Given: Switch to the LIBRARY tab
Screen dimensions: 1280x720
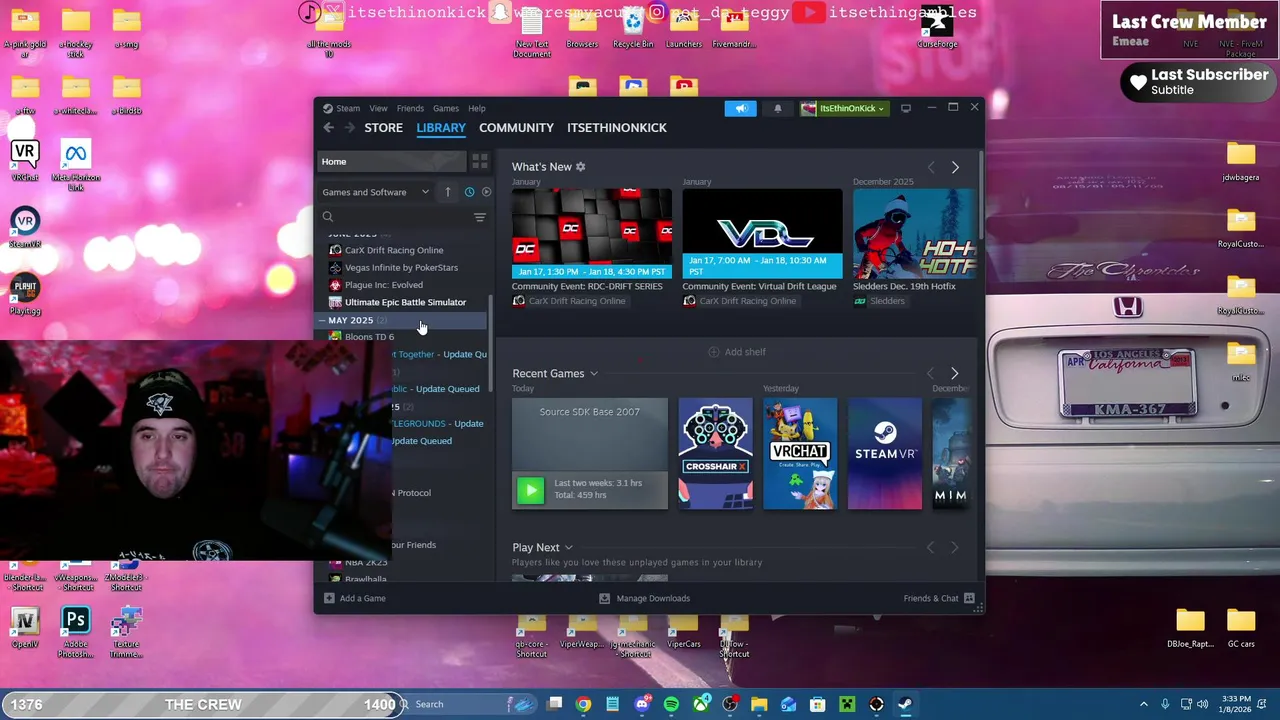Looking at the screenshot, I should click(x=441, y=127).
